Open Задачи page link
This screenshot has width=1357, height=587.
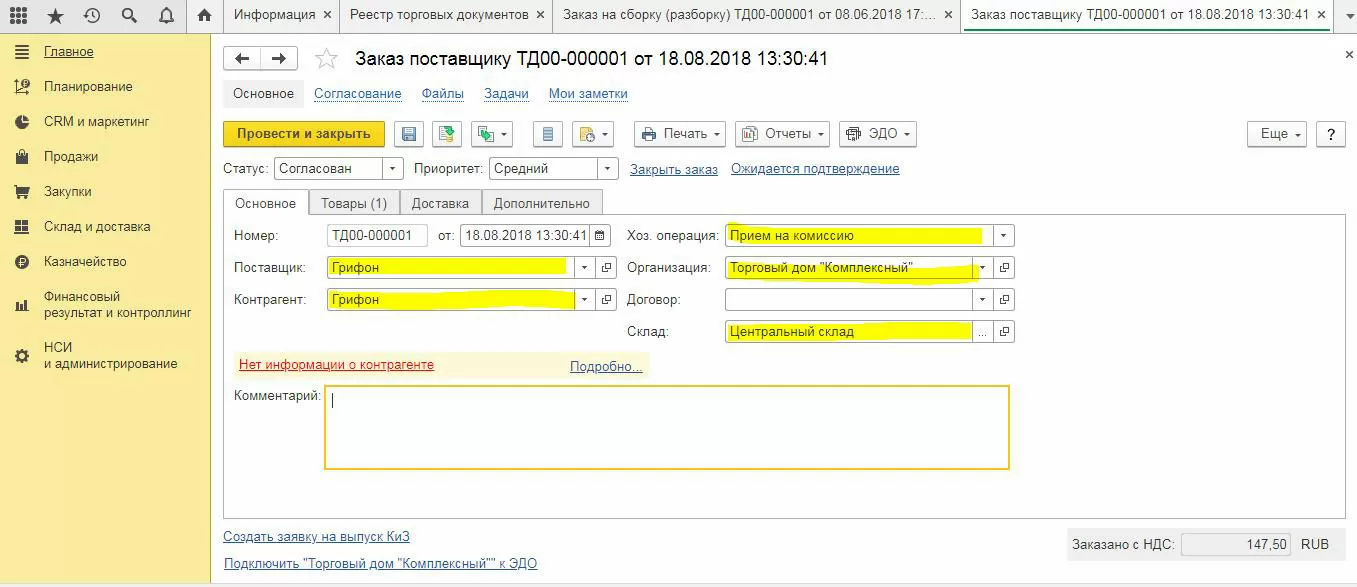[x=506, y=94]
